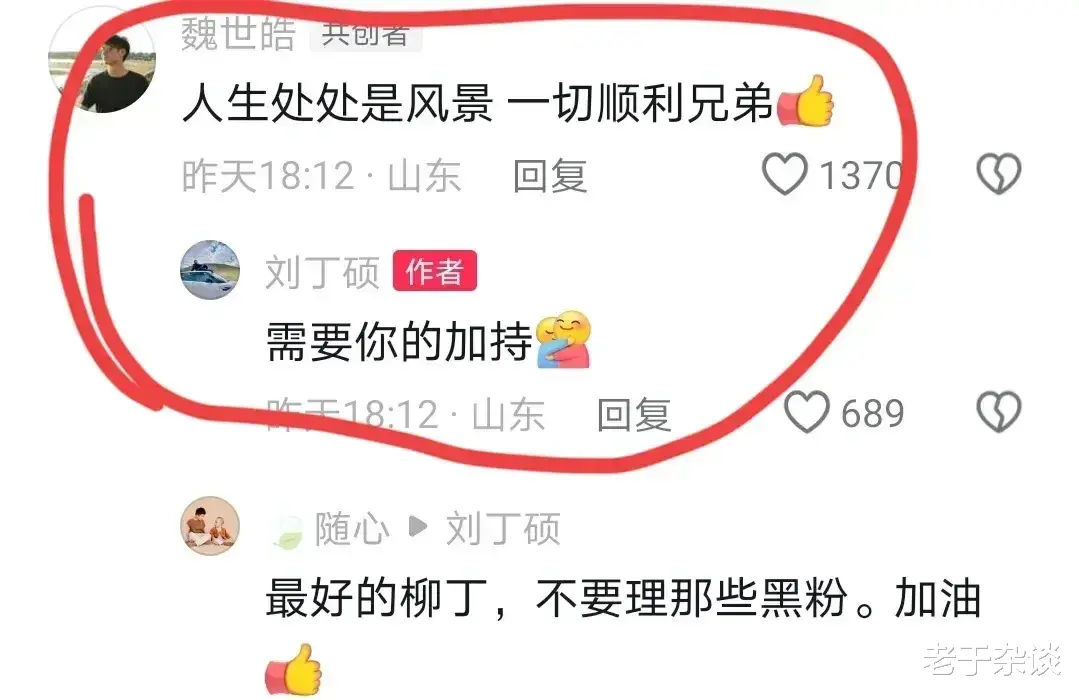Tap hugging emoji after 需要你的加持

(x=563, y=340)
